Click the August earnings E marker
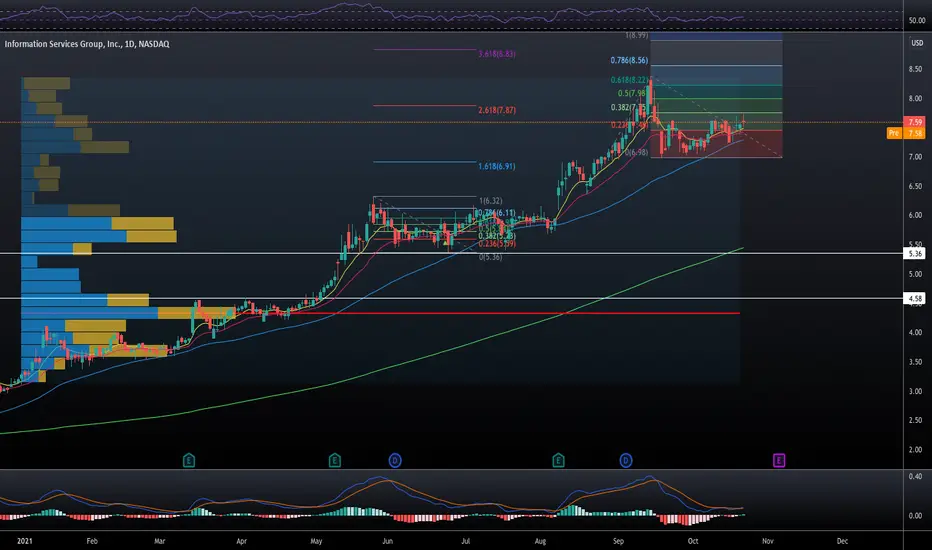 (558, 460)
